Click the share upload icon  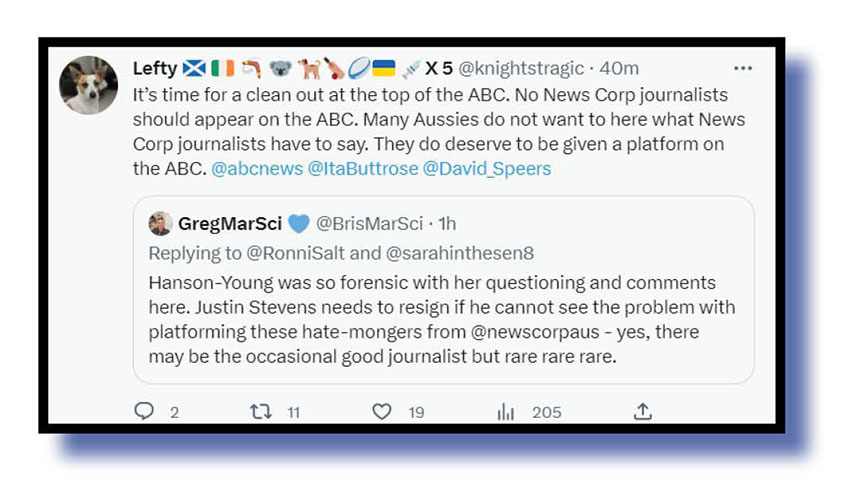643,411
